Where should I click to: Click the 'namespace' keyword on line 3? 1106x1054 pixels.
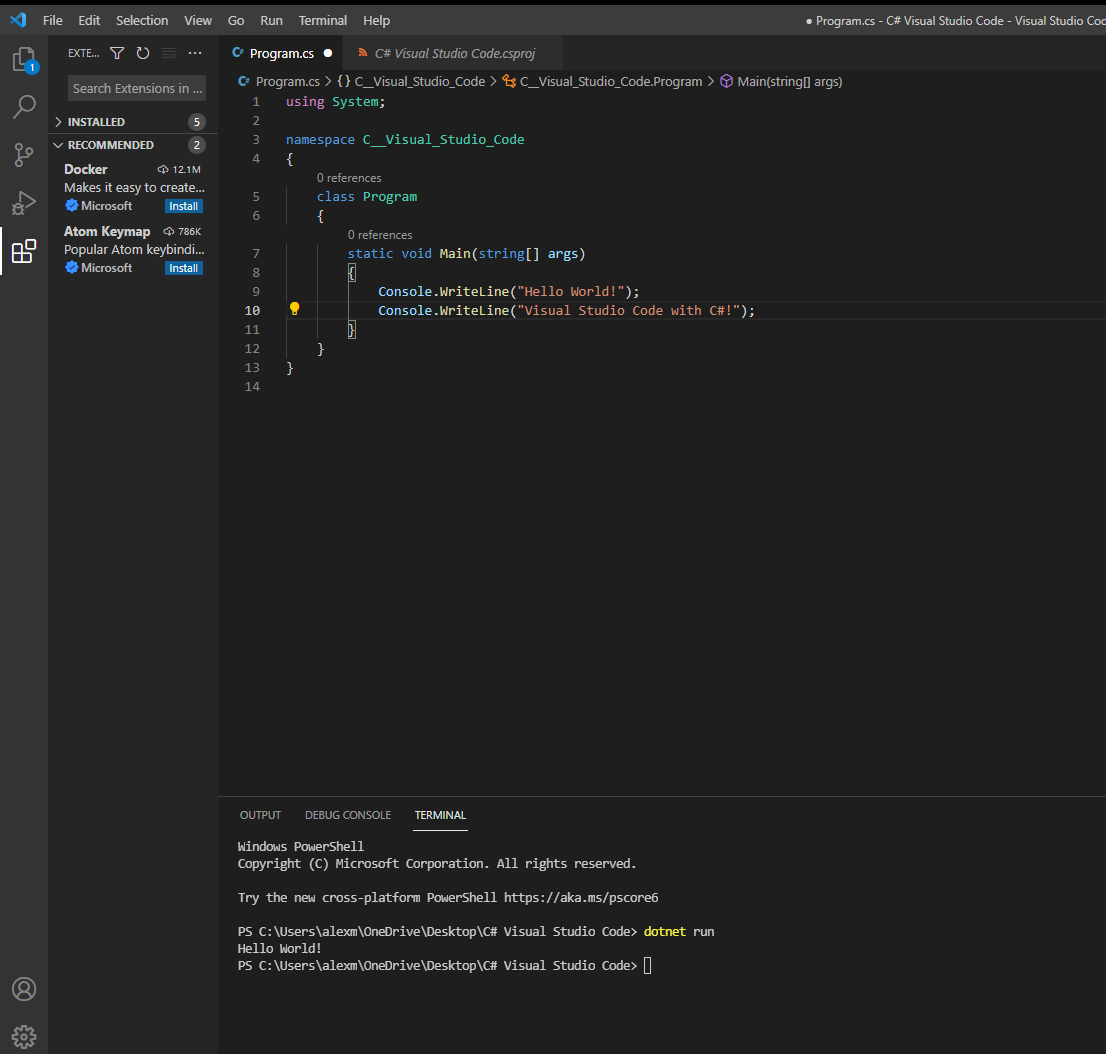point(320,140)
